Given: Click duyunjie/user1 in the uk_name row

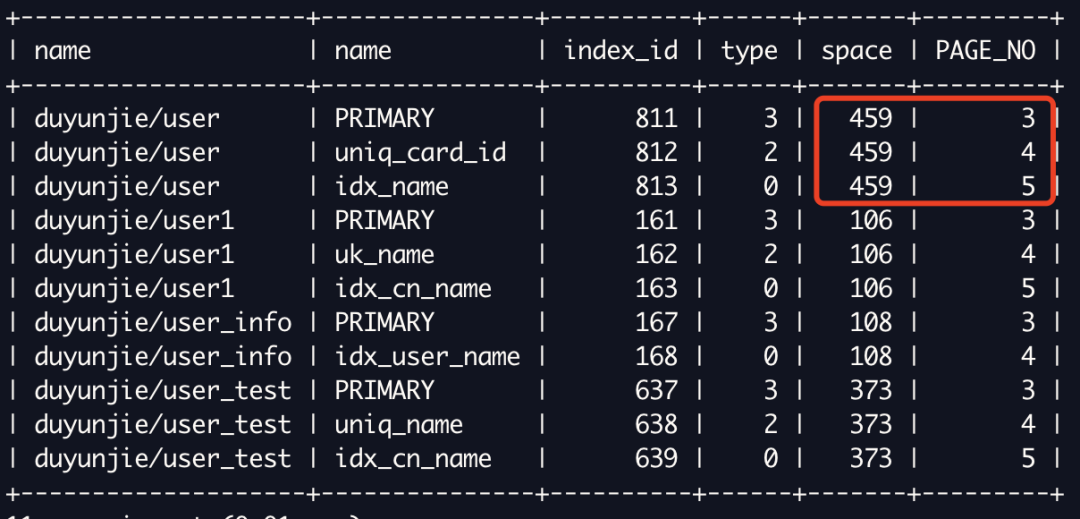Looking at the screenshot, I should [134, 255].
